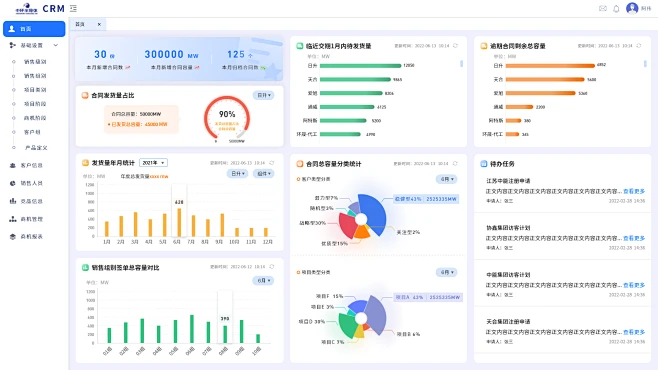Screen dimensions: 658x370
Task: Collapse the 基础设置 menu chevron
Action: 55,45
